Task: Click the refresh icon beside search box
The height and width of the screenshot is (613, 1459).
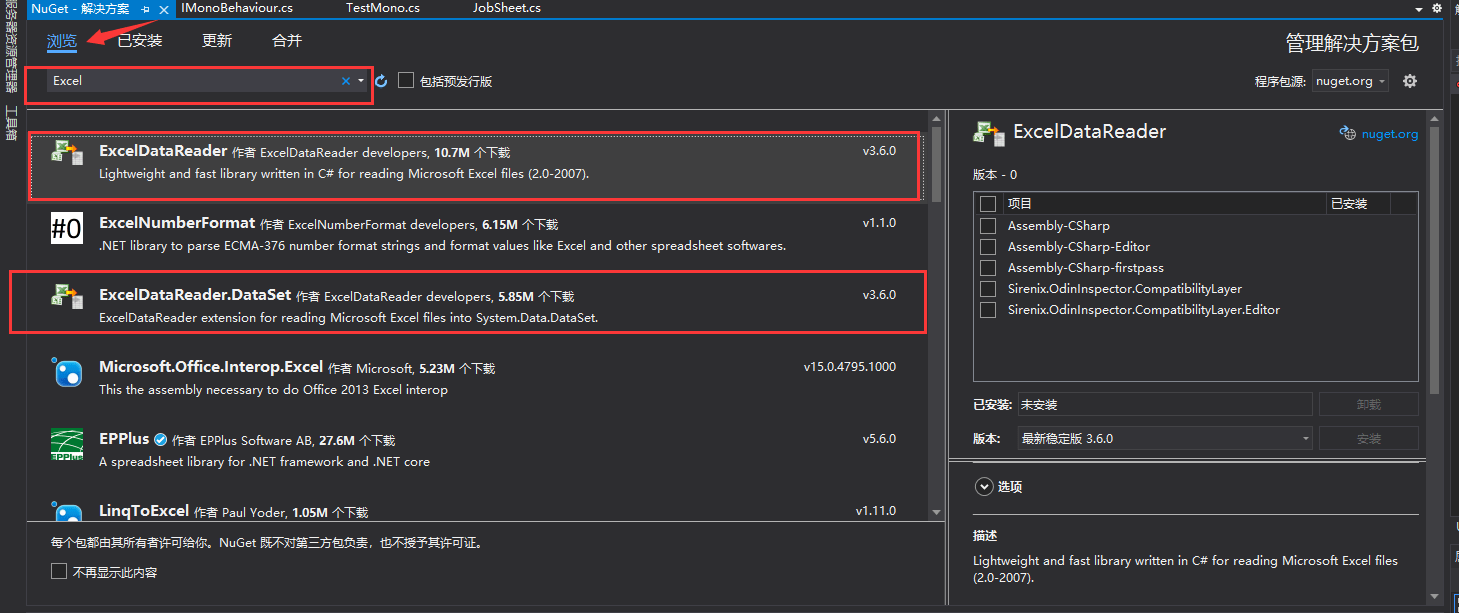Action: click(x=381, y=81)
